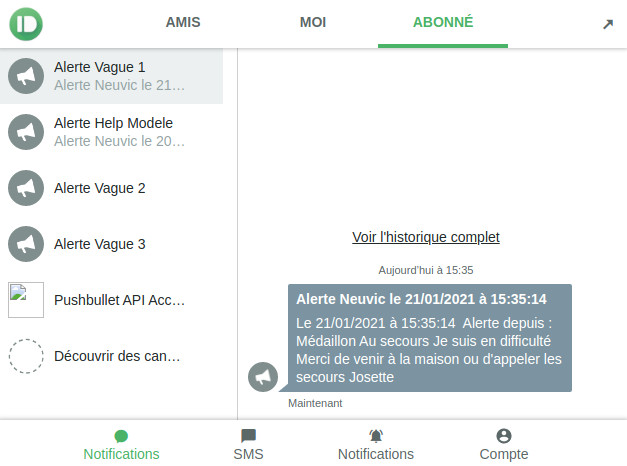Click Alerte Help Modele megaphone icon
Viewport: 627px width, 466px height.
(x=26, y=132)
